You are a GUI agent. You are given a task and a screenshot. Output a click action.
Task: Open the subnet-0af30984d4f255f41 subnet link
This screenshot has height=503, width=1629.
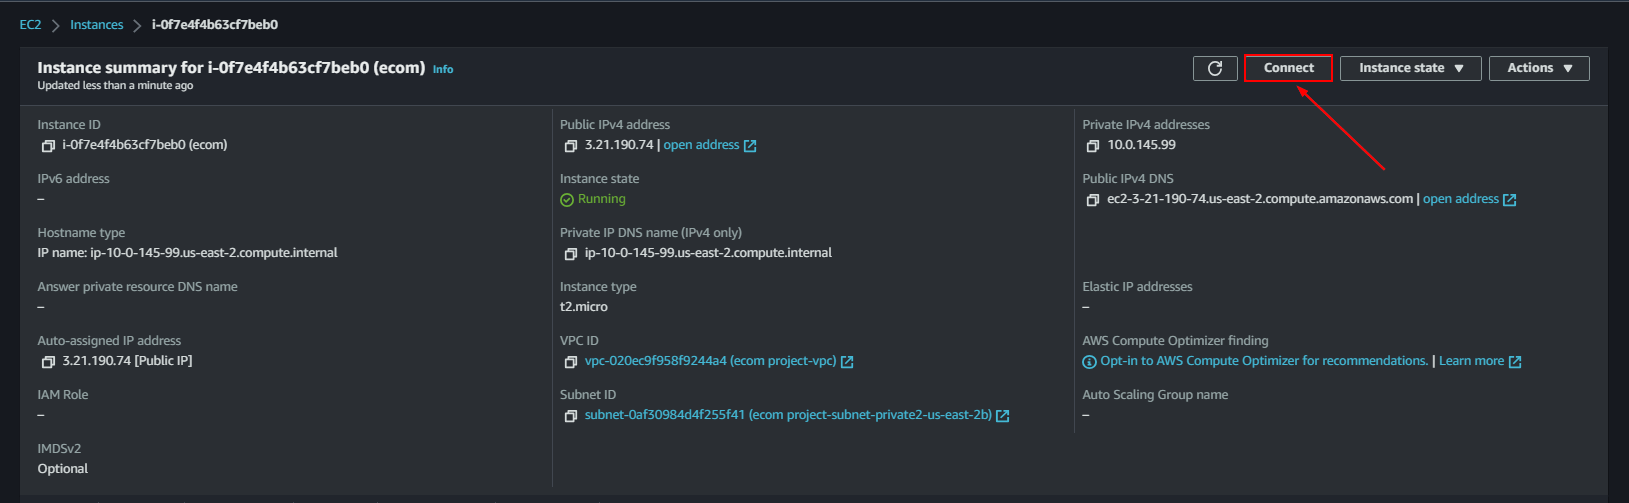tap(788, 415)
